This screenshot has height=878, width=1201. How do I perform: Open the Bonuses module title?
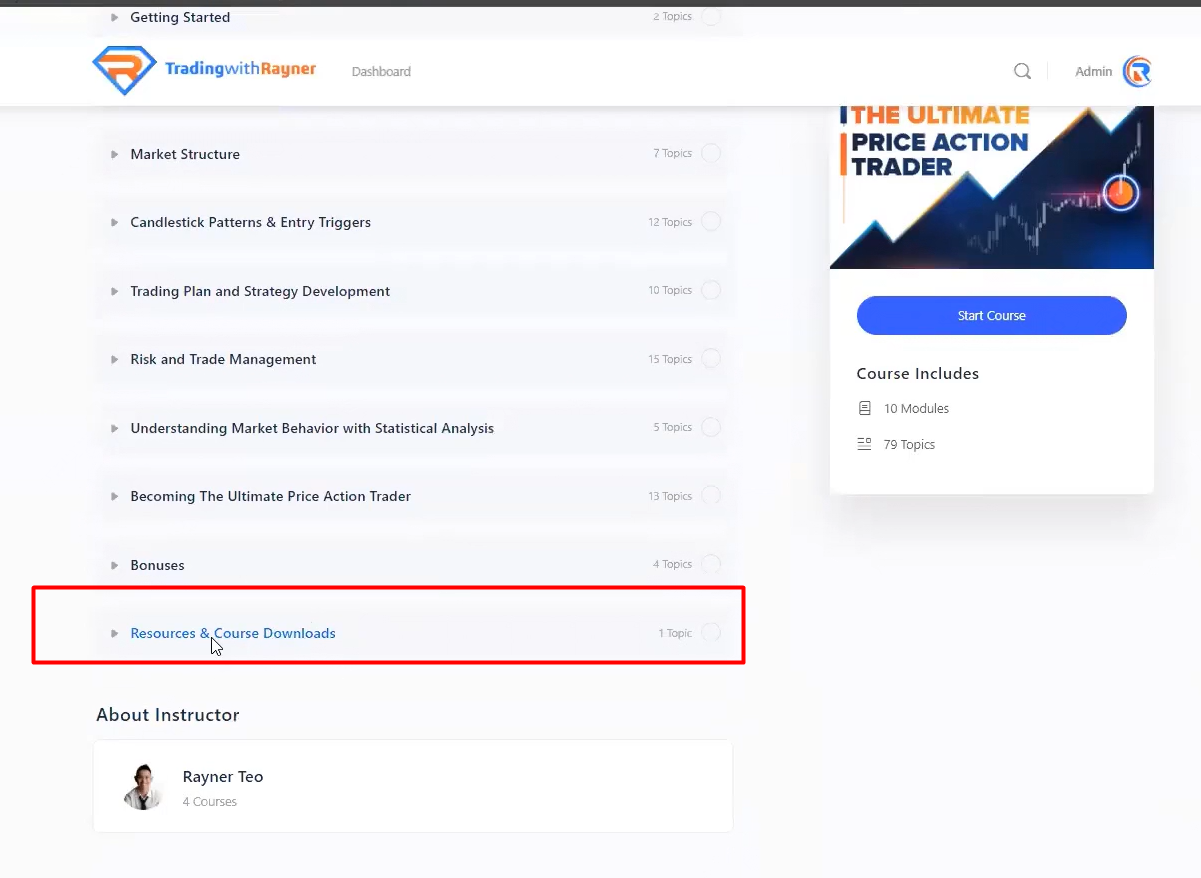pos(157,565)
